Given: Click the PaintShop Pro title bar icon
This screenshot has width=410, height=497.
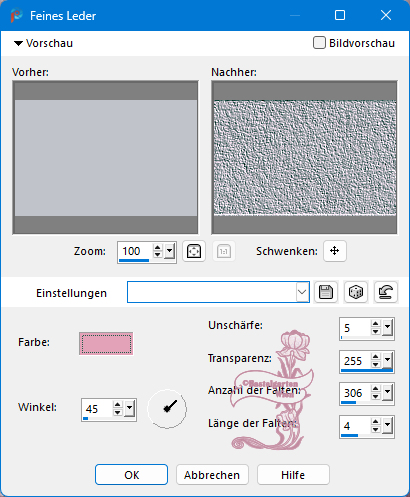Looking at the screenshot, I should click(16, 16).
